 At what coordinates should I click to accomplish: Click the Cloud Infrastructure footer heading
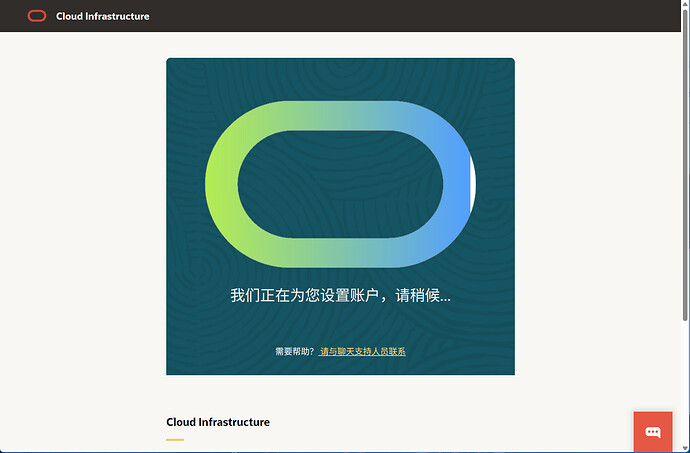(x=218, y=422)
